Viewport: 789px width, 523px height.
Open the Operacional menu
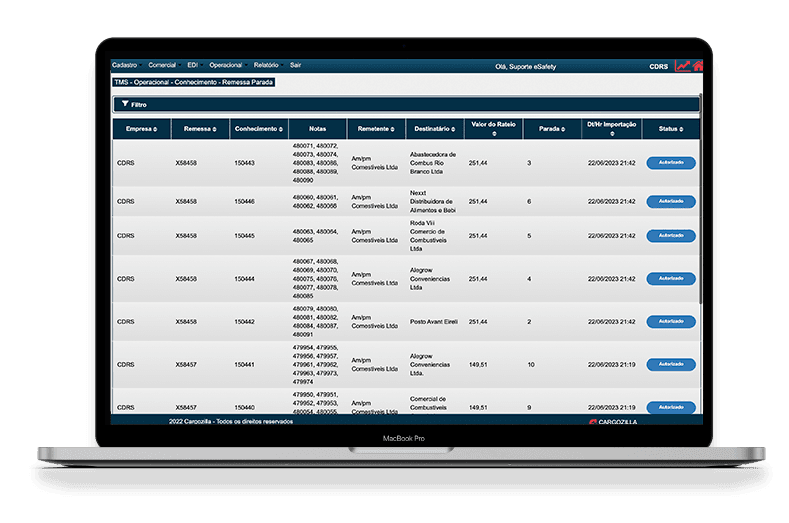point(226,65)
